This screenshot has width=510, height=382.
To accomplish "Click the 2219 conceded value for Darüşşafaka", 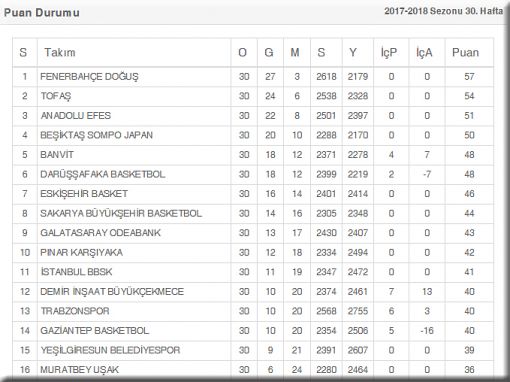I will [x=358, y=174].
